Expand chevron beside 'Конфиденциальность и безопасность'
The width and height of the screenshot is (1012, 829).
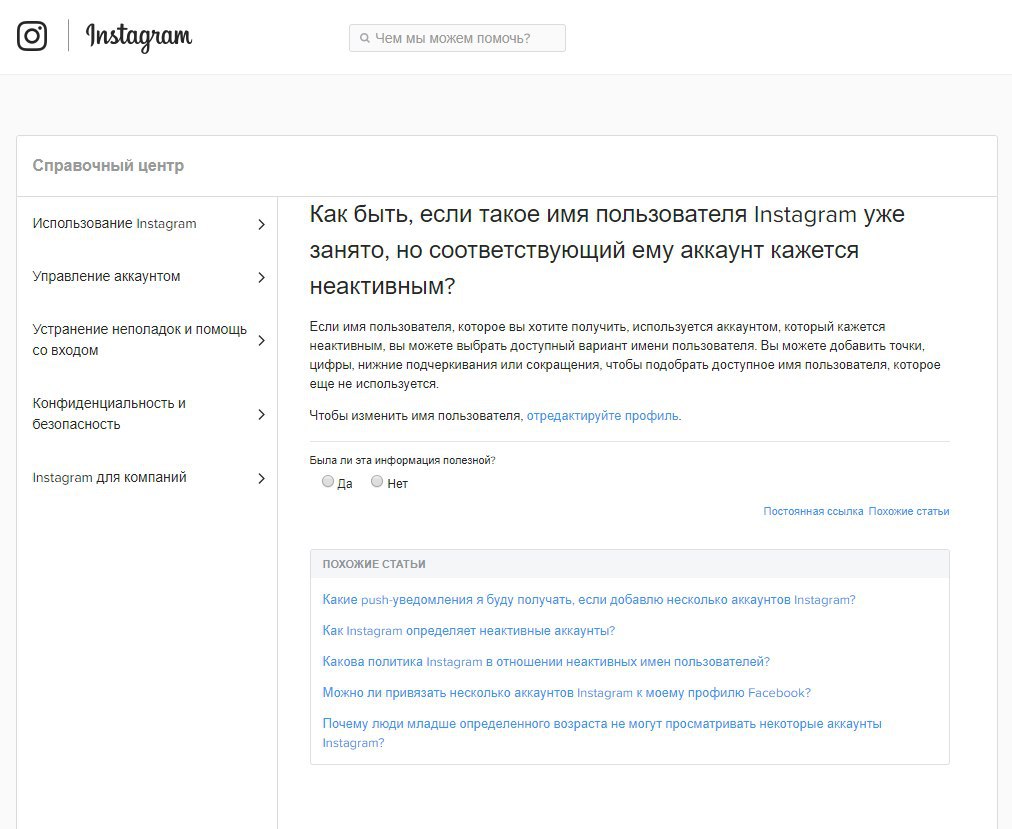pos(261,414)
